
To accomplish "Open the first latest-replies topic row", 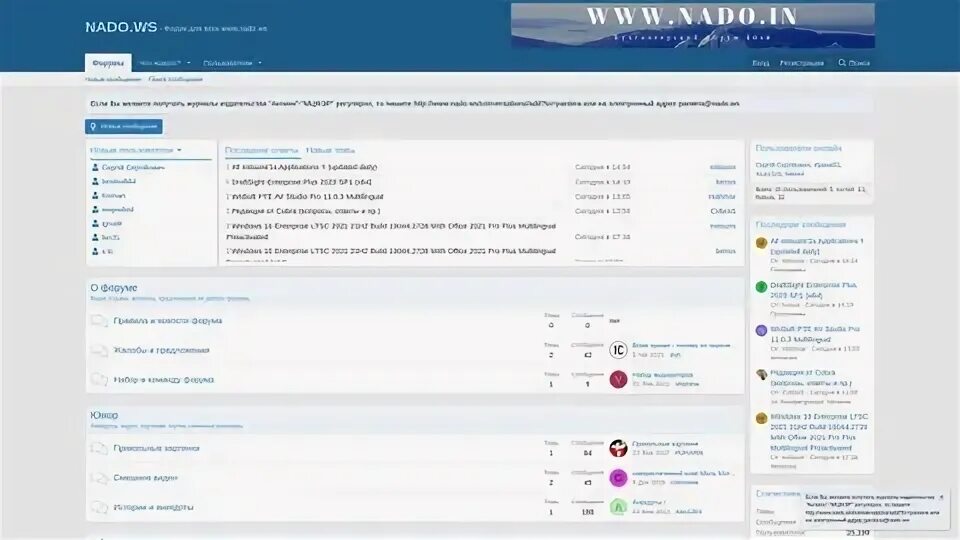I will coord(304,167).
